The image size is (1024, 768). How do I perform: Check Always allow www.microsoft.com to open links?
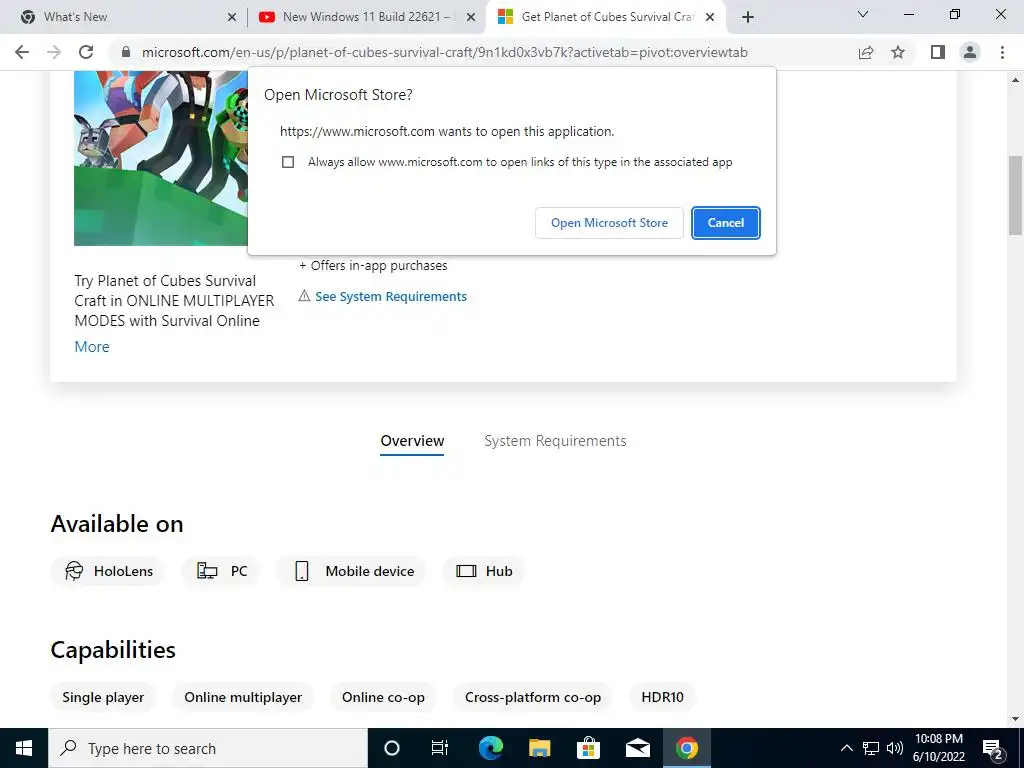click(288, 162)
